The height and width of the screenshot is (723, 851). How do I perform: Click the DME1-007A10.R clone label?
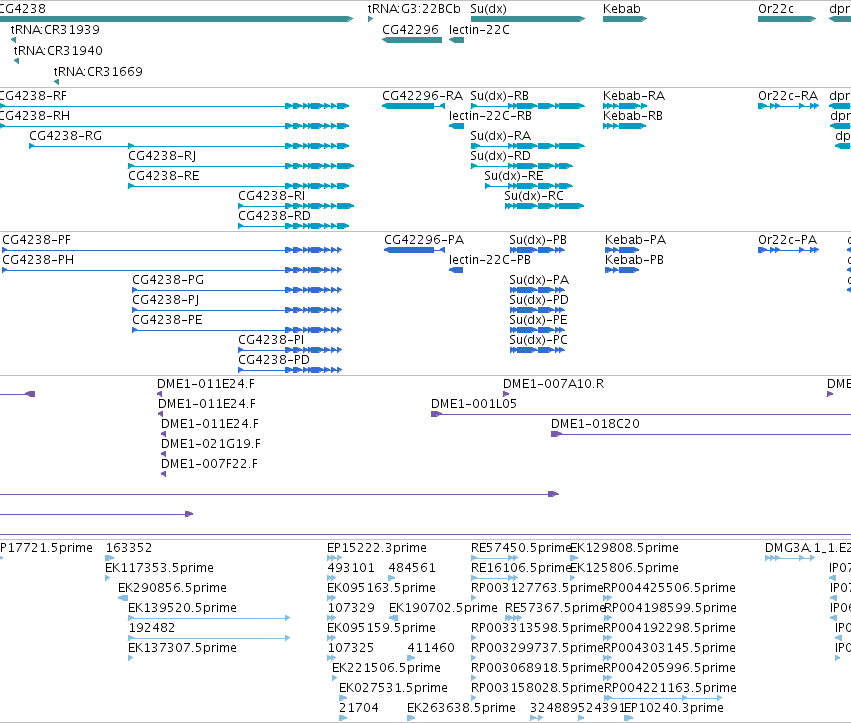pyautogui.click(x=553, y=384)
